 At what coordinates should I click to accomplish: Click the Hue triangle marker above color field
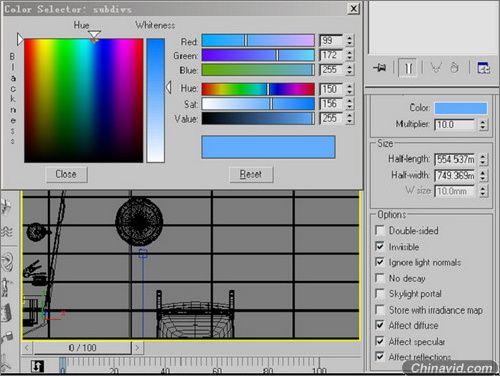[x=94, y=36]
